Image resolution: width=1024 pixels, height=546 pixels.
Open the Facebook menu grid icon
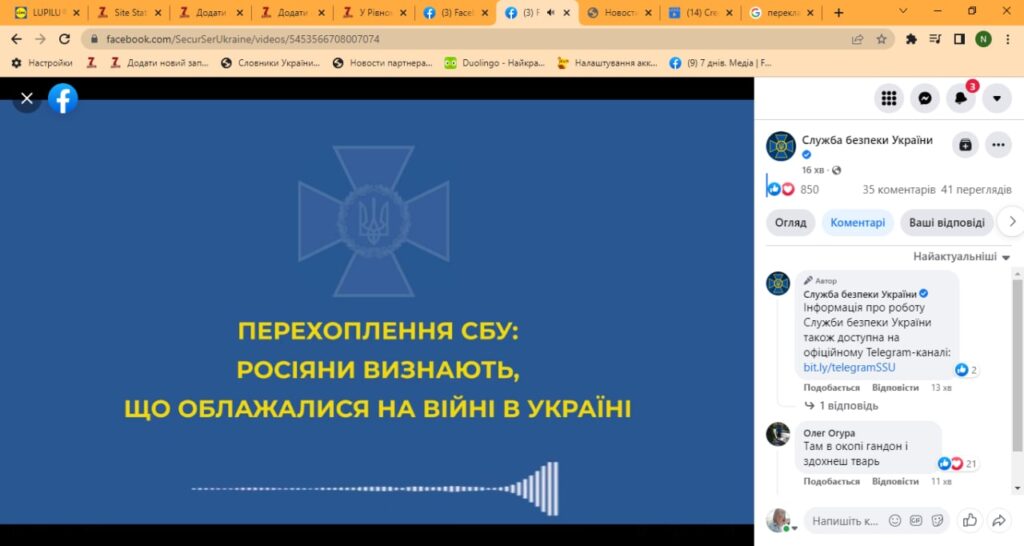tap(888, 98)
